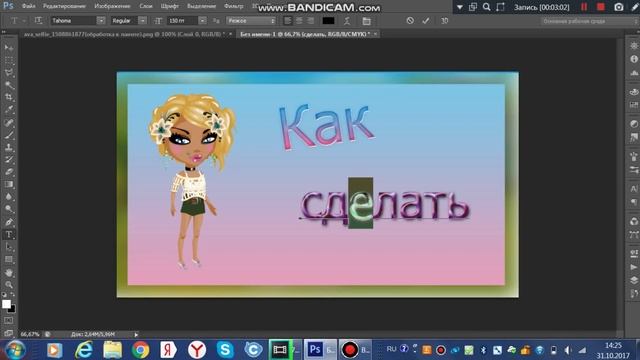Open the font size dropdown
Screen dimensions: 640x360
point(202,20)
